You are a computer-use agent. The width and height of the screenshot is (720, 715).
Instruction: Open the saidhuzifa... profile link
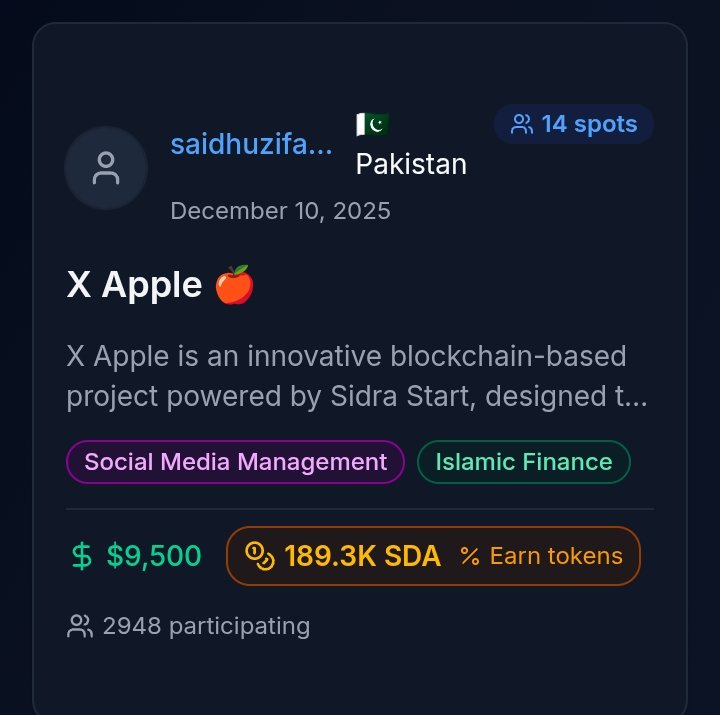[251, 144]
